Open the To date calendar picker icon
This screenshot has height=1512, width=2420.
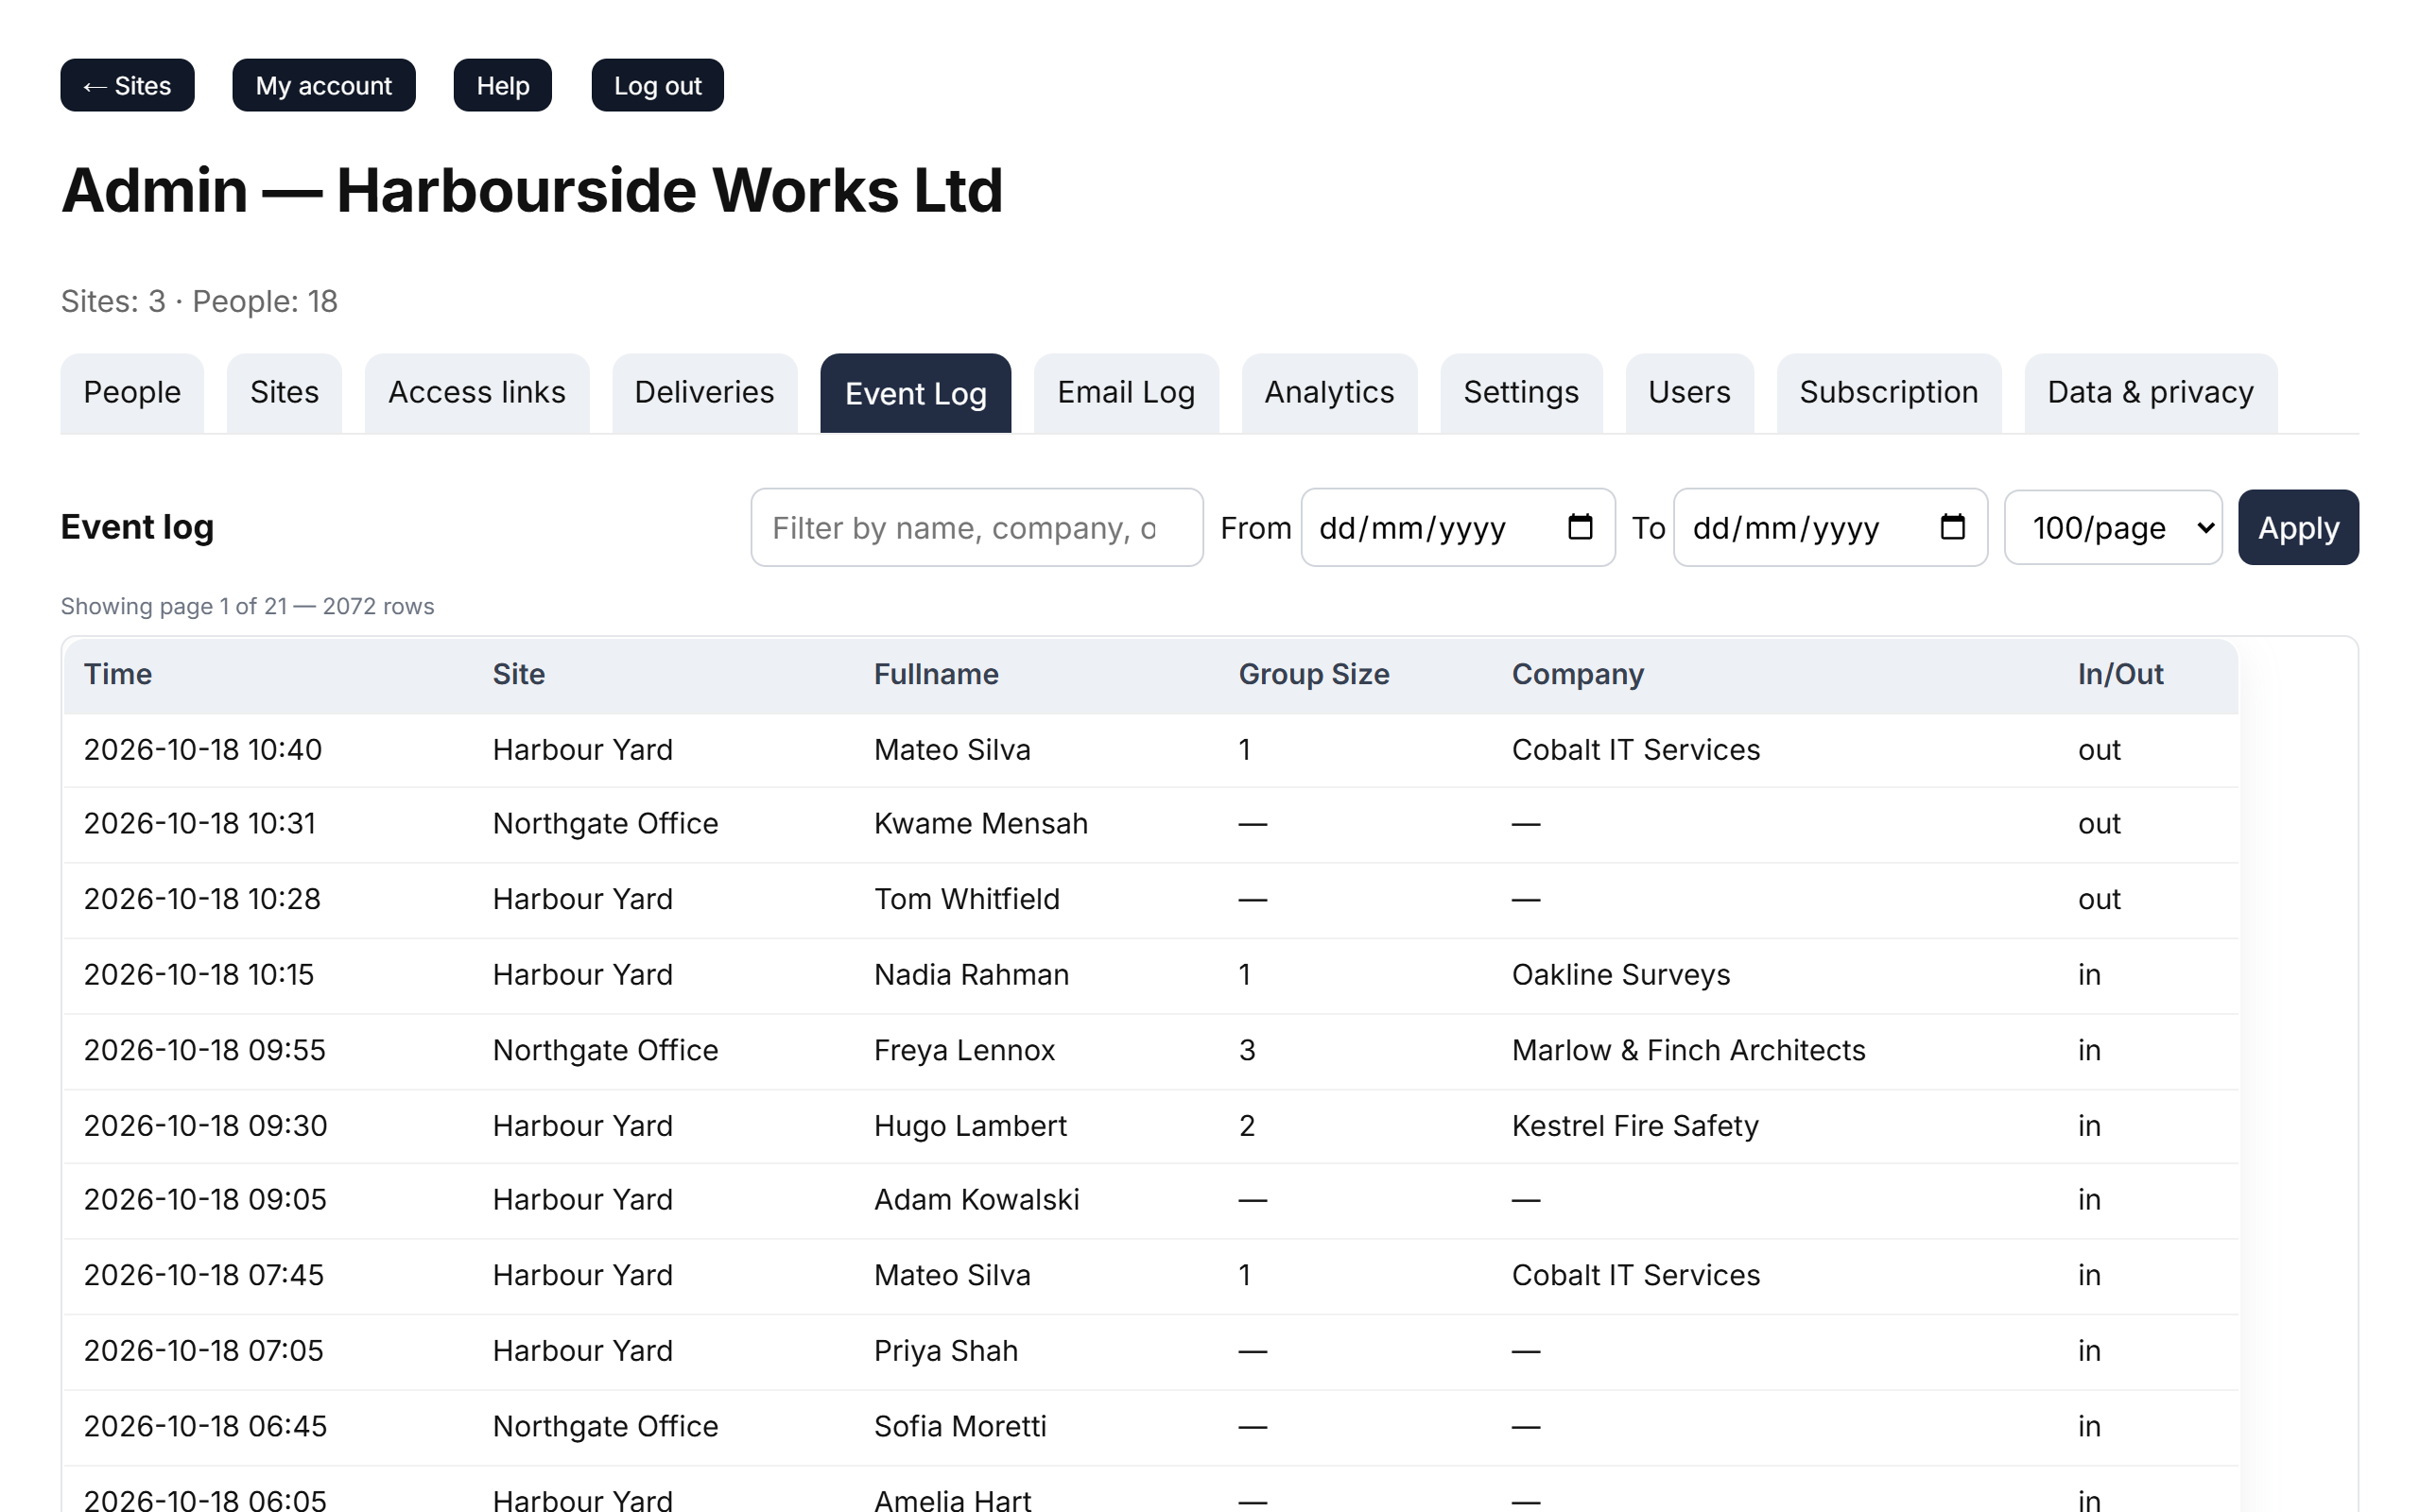click(x=1952, y=527)
